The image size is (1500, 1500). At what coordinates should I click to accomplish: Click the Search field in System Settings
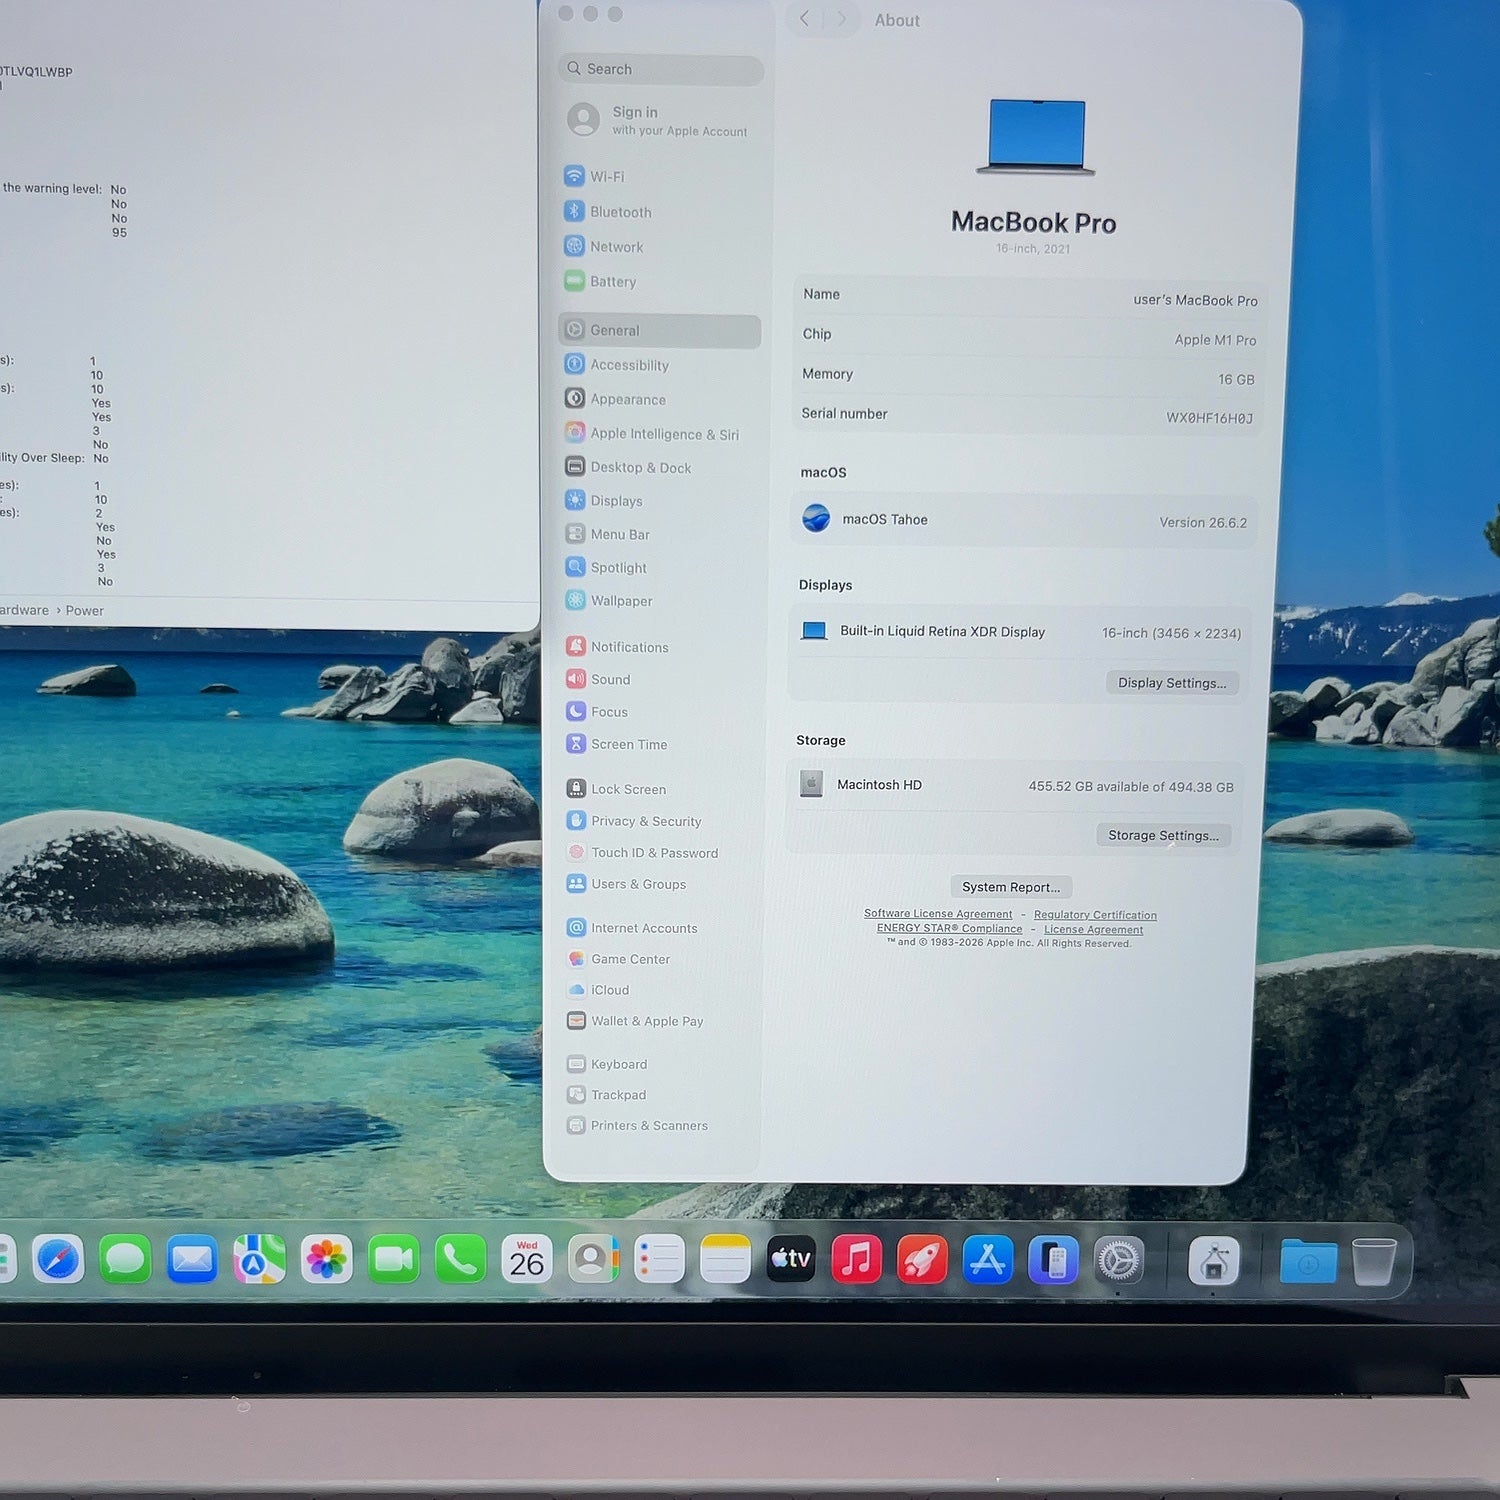pos(661,69)
